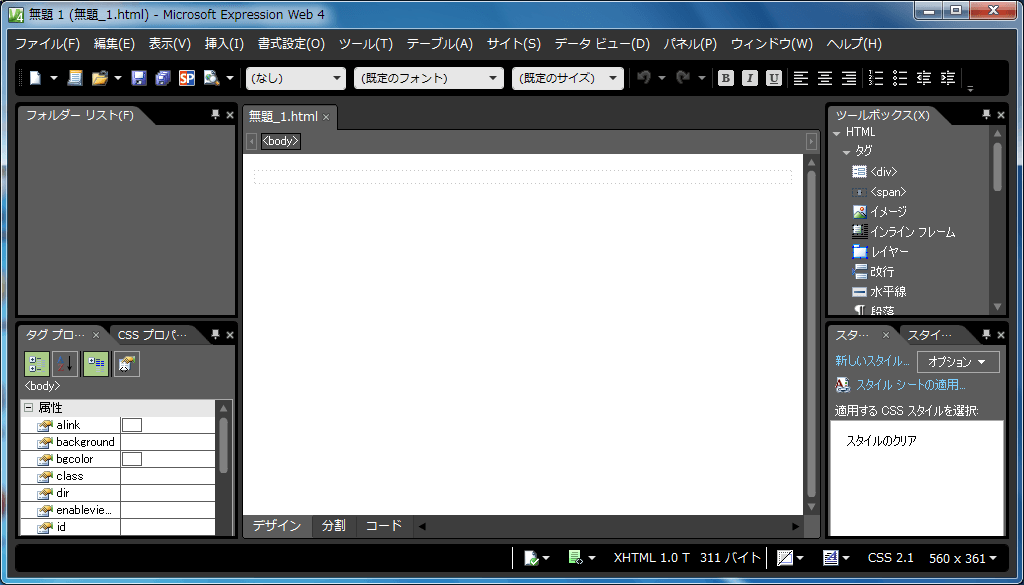Expand the Open folder dropdown arrow
The width and height of the screenshot is (1024, 585).
118,78
